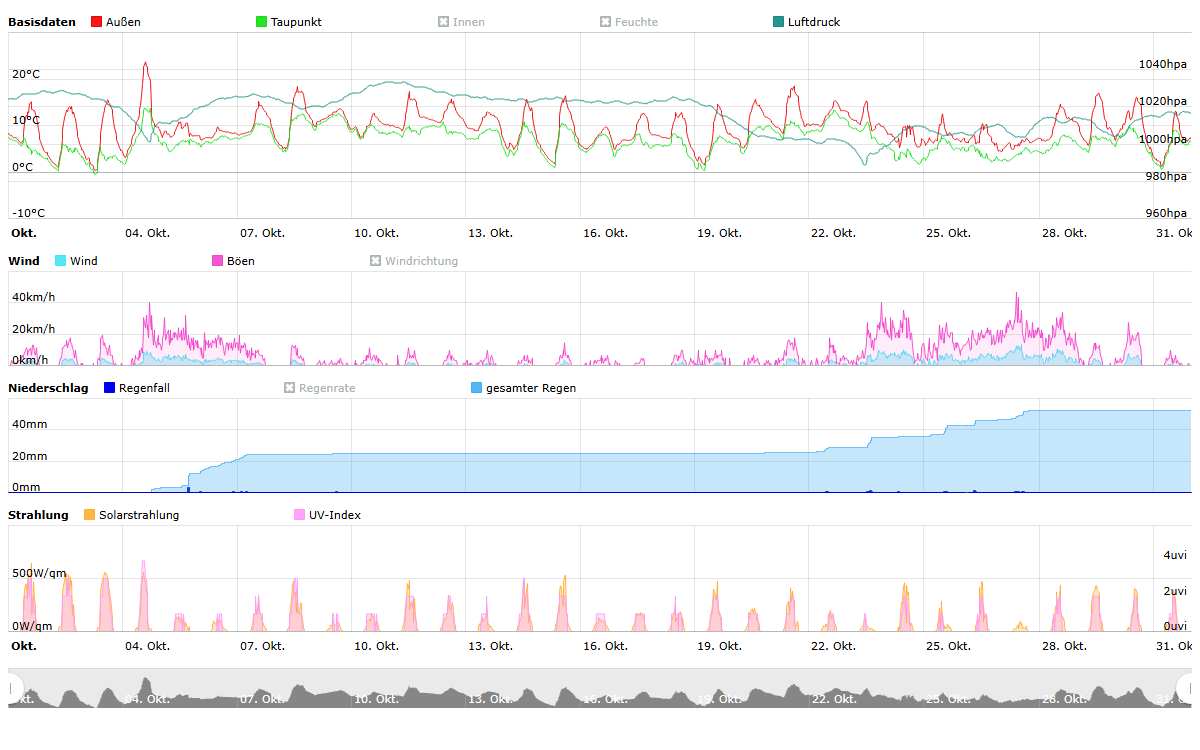This screenshot has height=750, width=1200.
Task: Click the Außen temperature peak near 04. Okt.
Action: [x=146, y=64]
